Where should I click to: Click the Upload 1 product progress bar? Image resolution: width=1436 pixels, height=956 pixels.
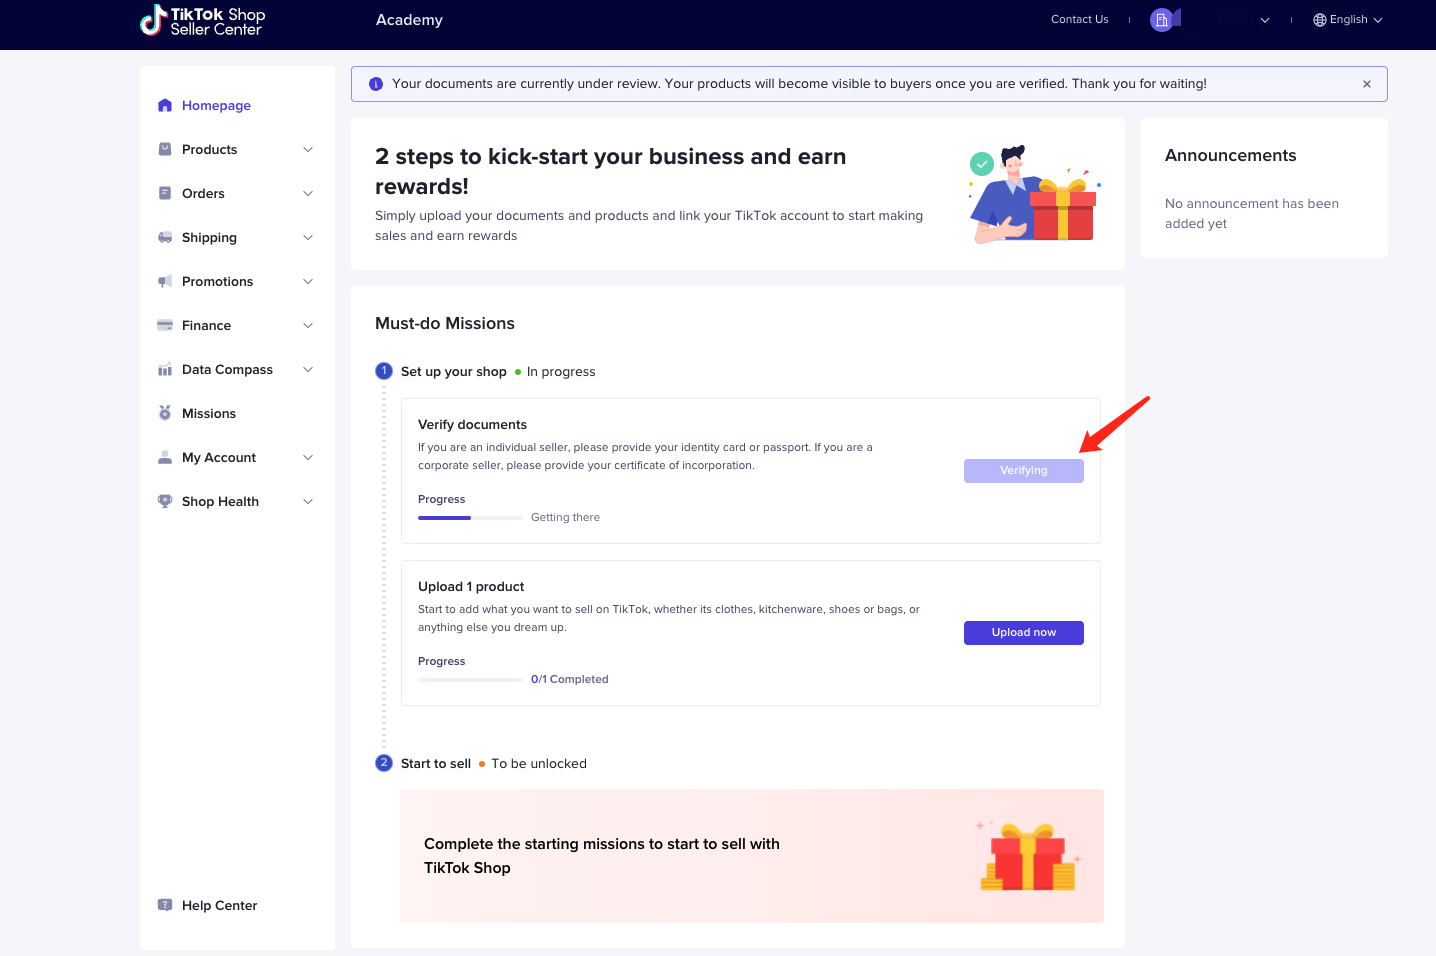click(x=470, y=680)
